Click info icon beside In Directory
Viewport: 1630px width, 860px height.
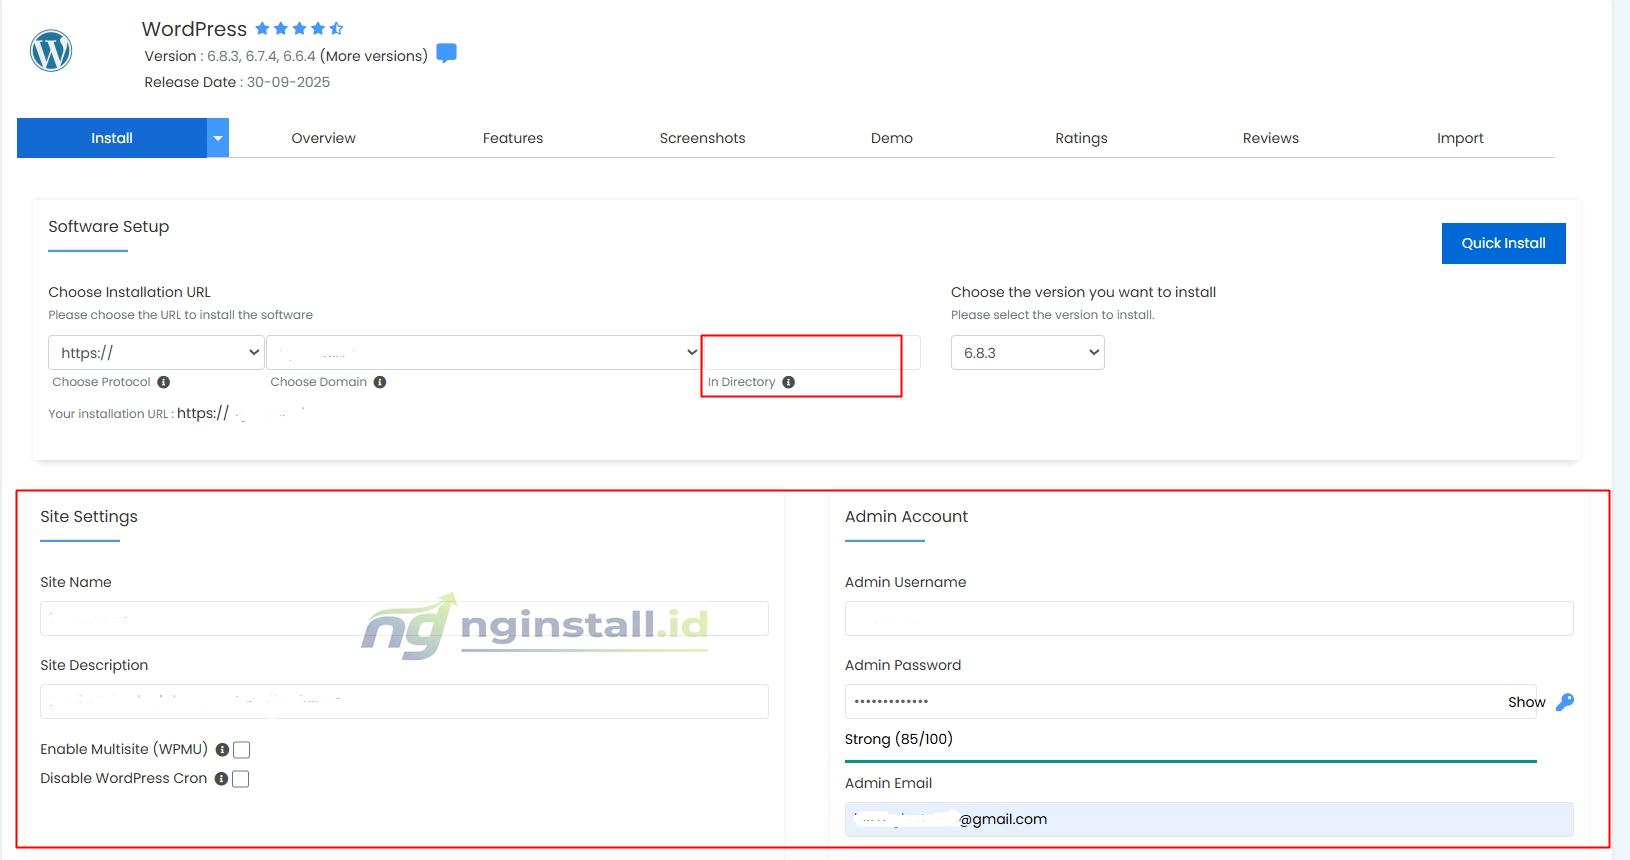pyautogui.click(x=788, y=382)
